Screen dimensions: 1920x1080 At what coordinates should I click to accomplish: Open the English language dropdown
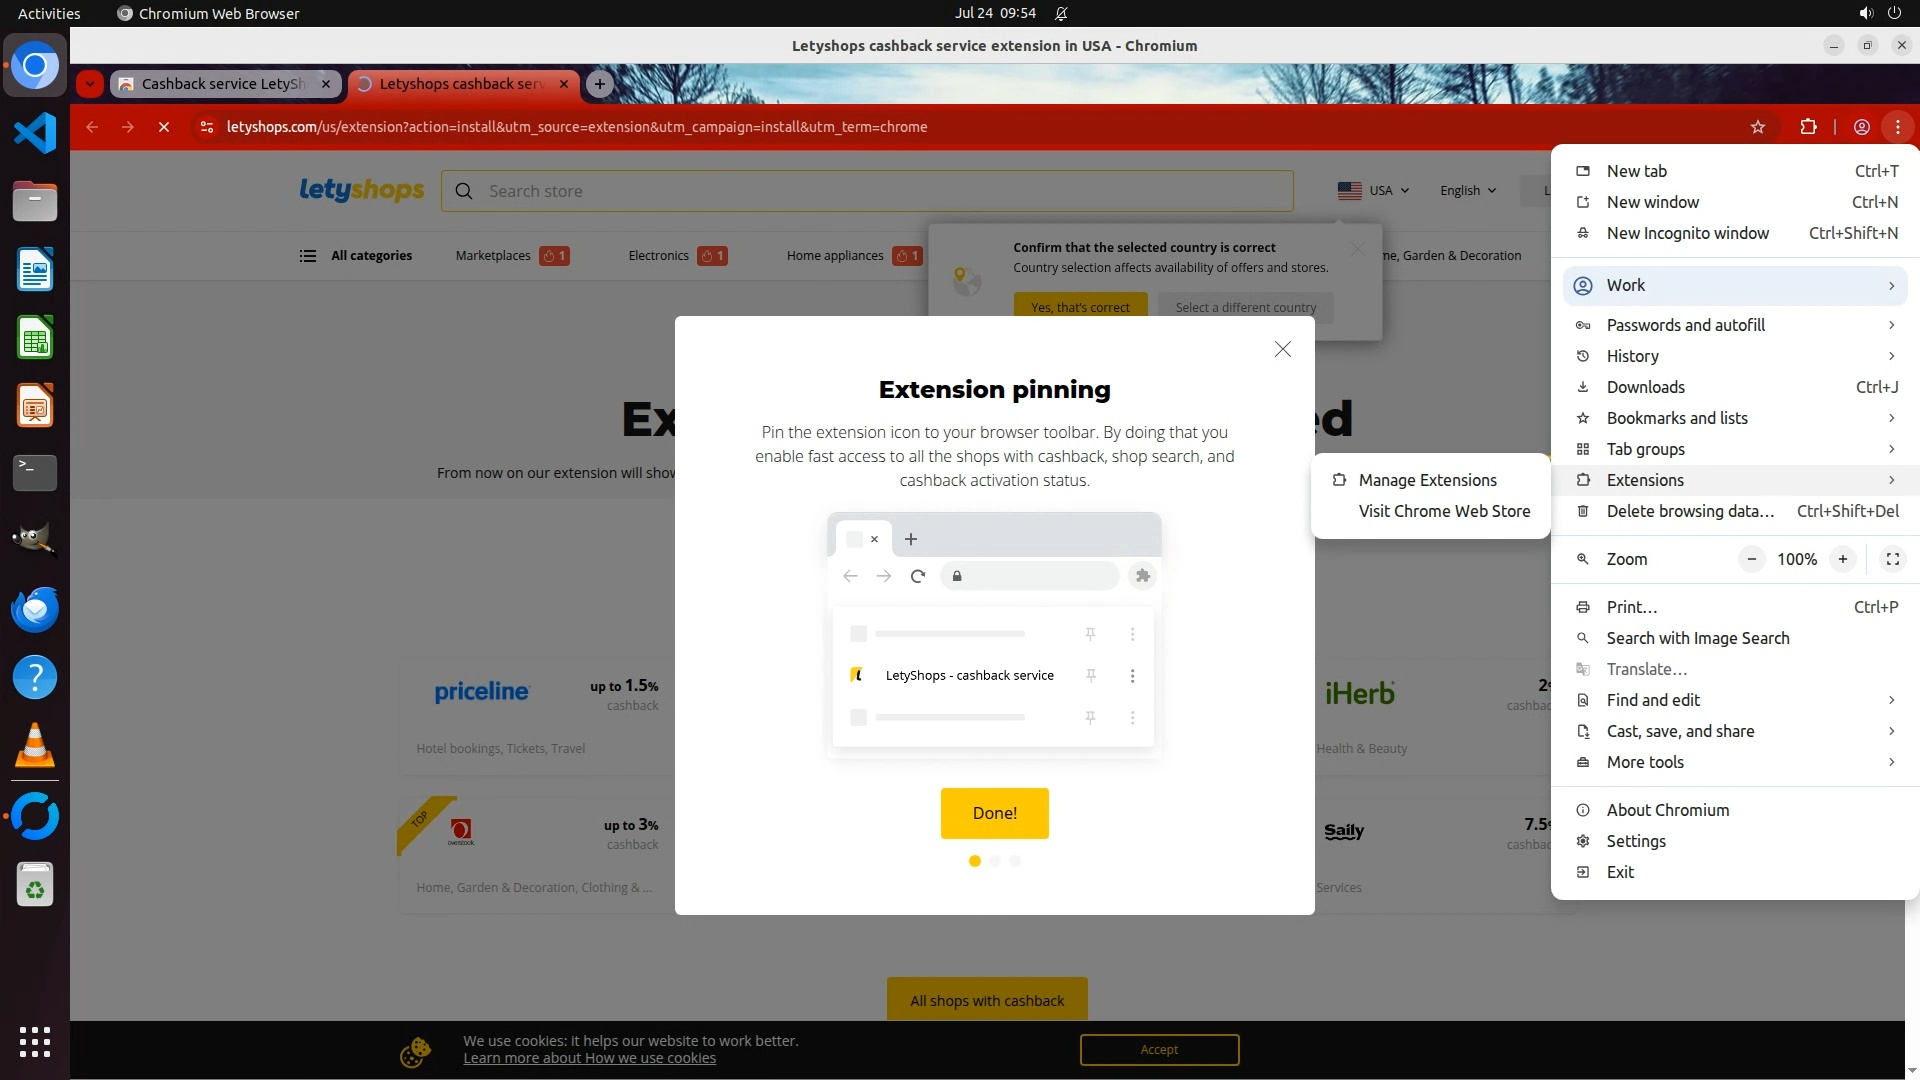1467,191
